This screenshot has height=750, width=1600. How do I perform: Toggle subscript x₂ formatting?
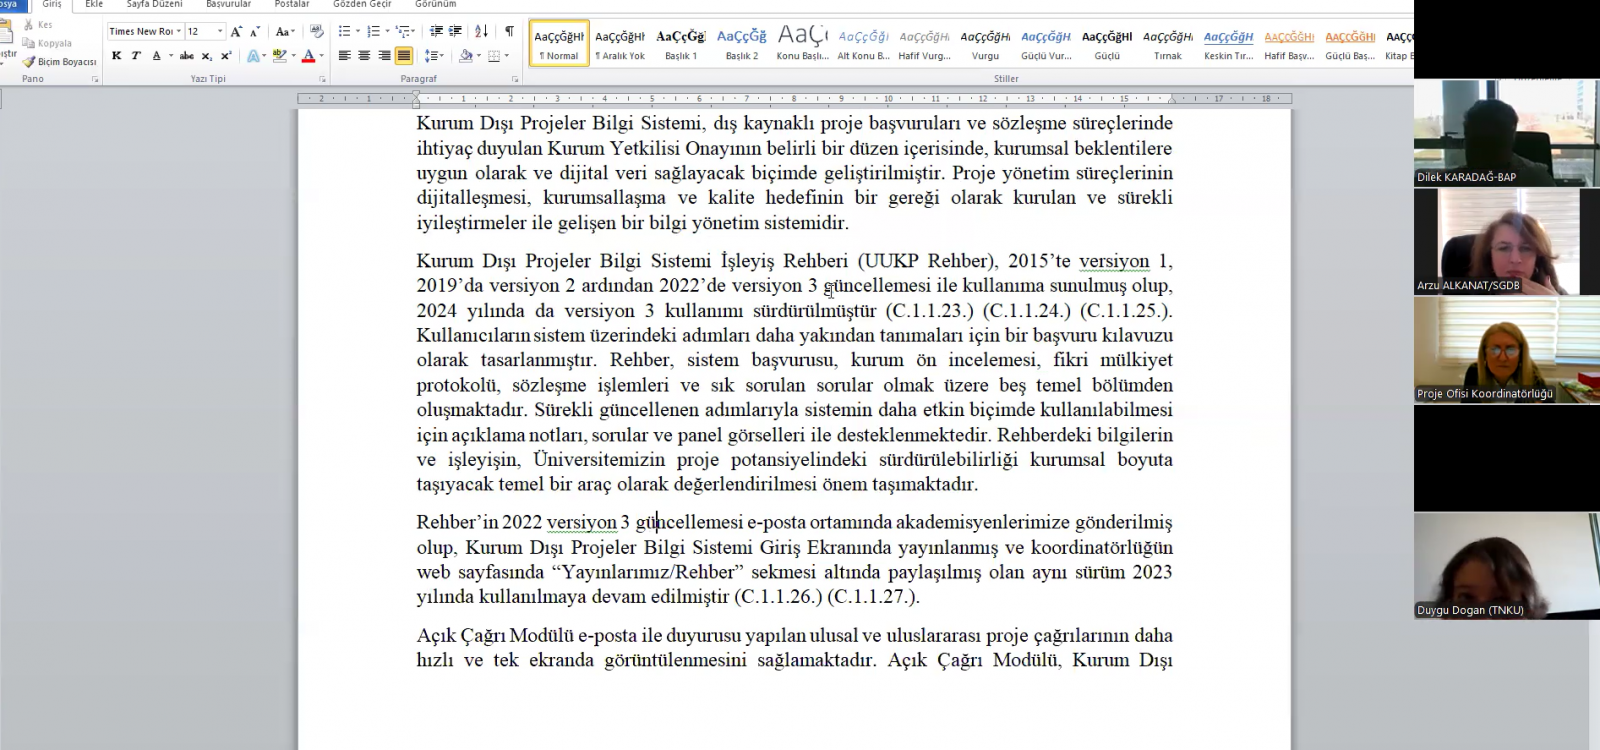click(206, 56)
